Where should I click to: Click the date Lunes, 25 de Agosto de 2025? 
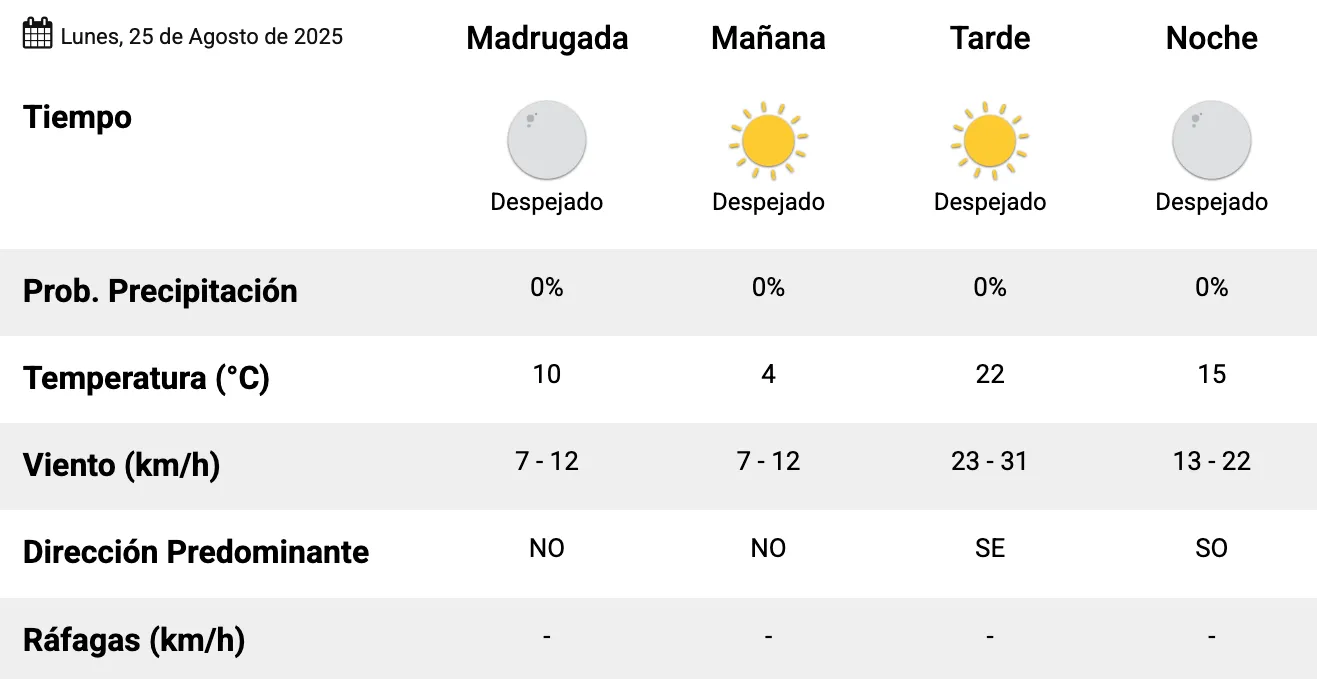pos(202,37)
